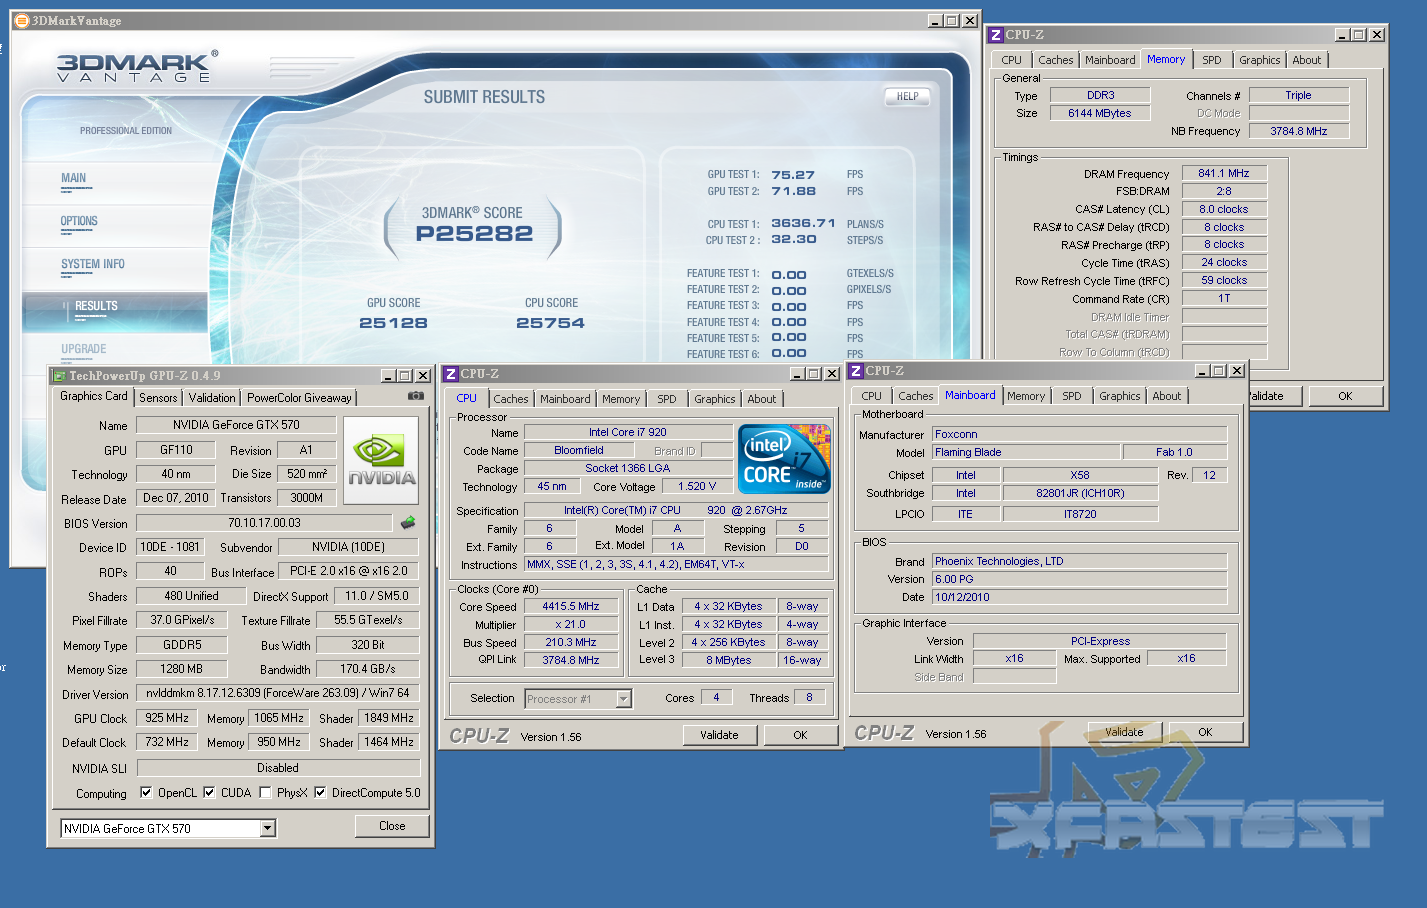Toggle the PhysX checkbox

(265, 792)
